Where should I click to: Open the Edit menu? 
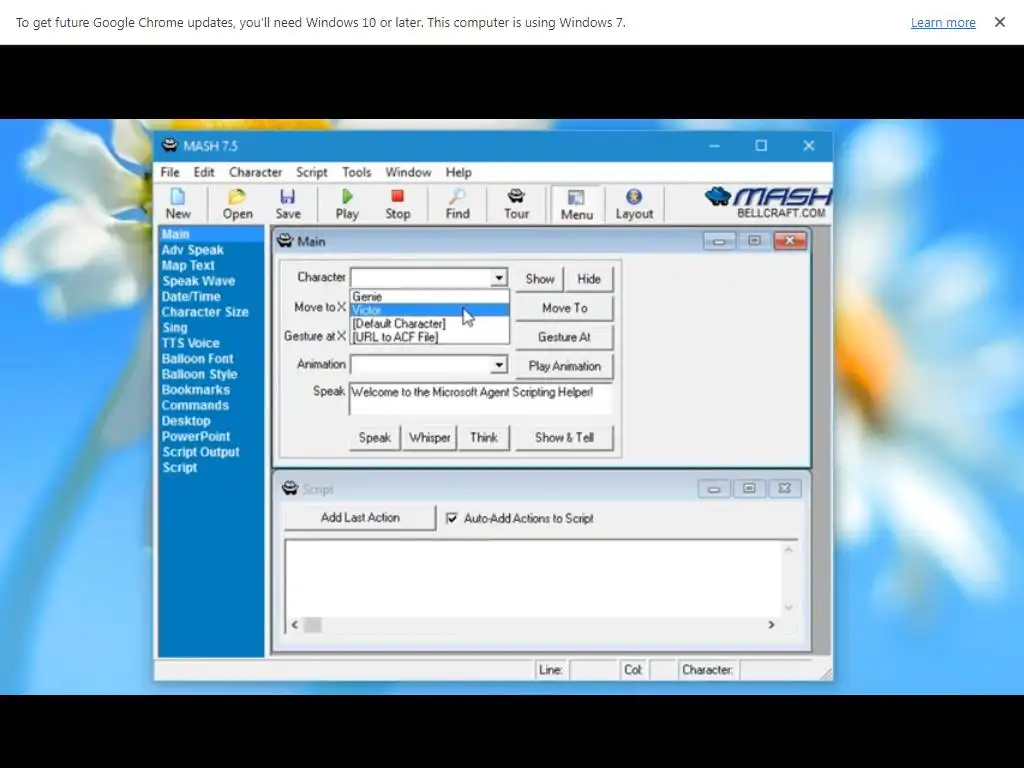coord(204,172)
